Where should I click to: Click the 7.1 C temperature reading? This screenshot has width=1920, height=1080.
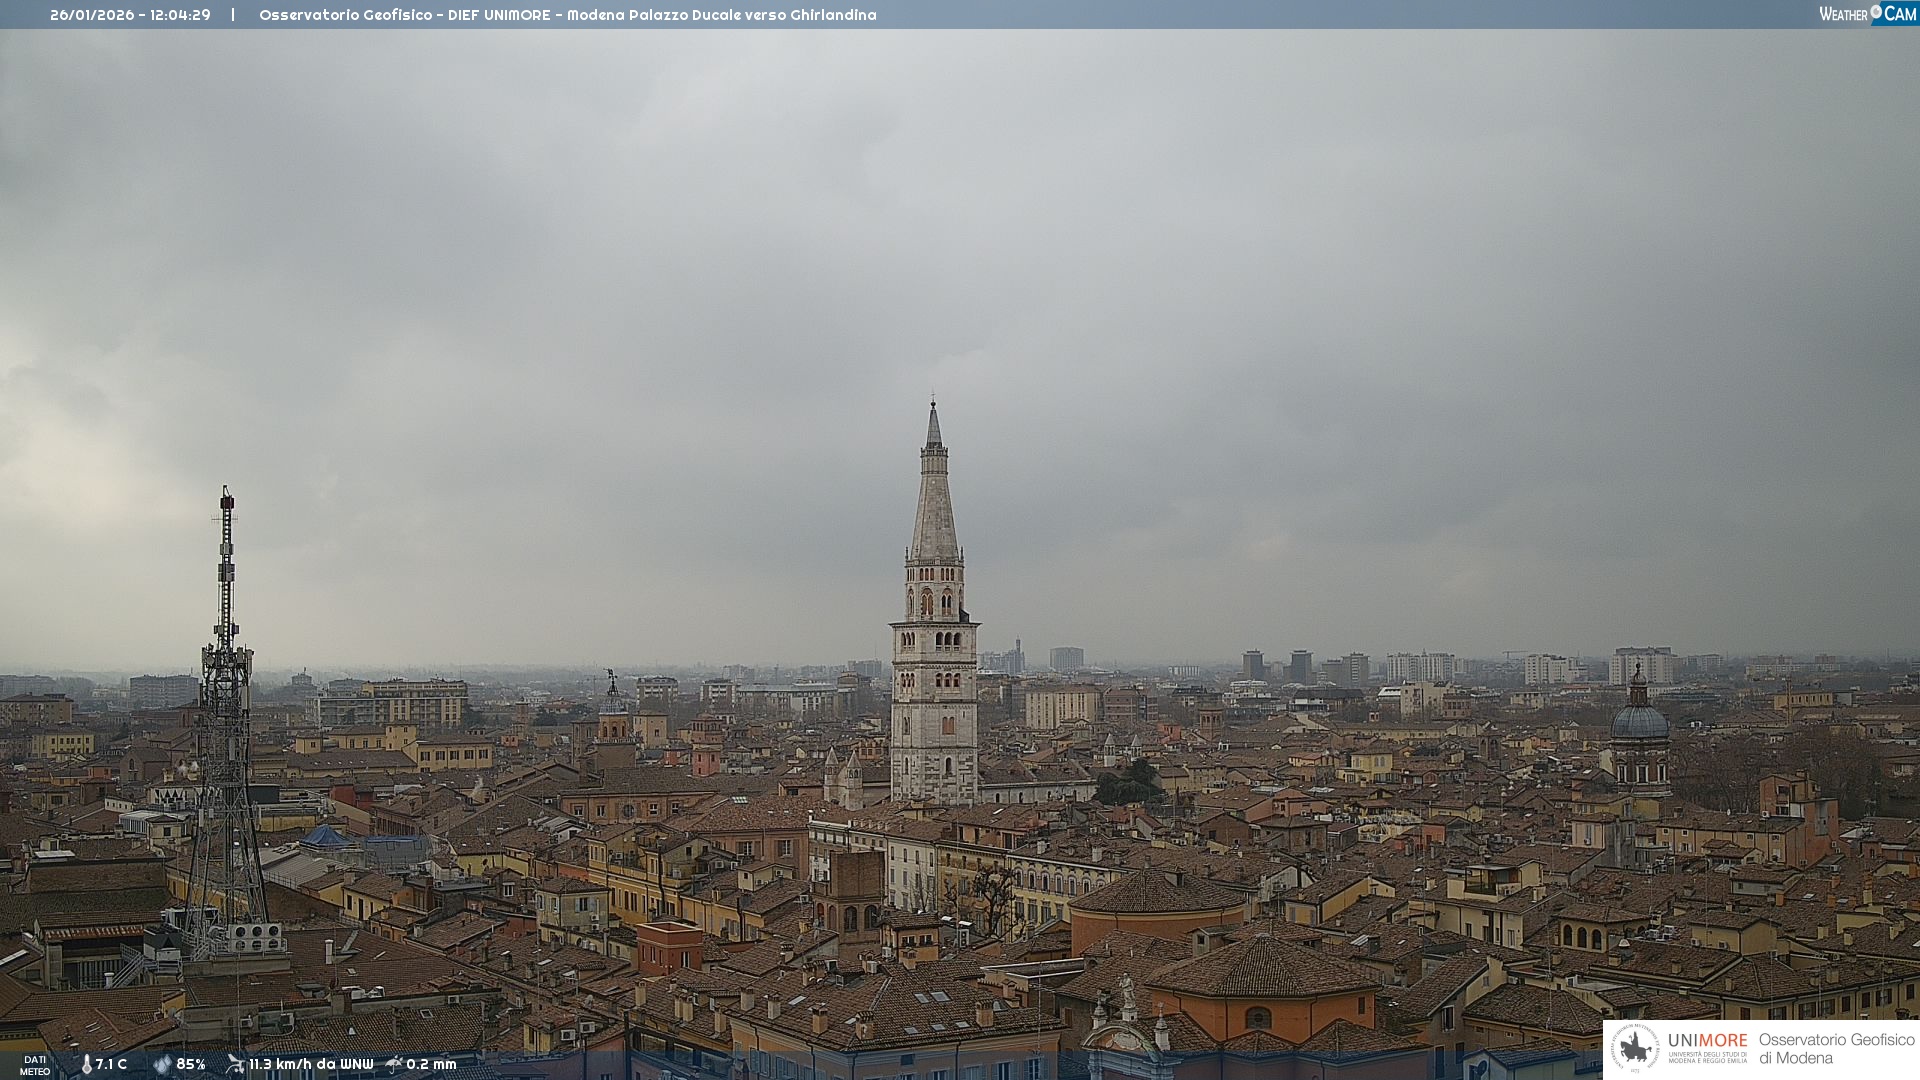(x=111, y=1064)
